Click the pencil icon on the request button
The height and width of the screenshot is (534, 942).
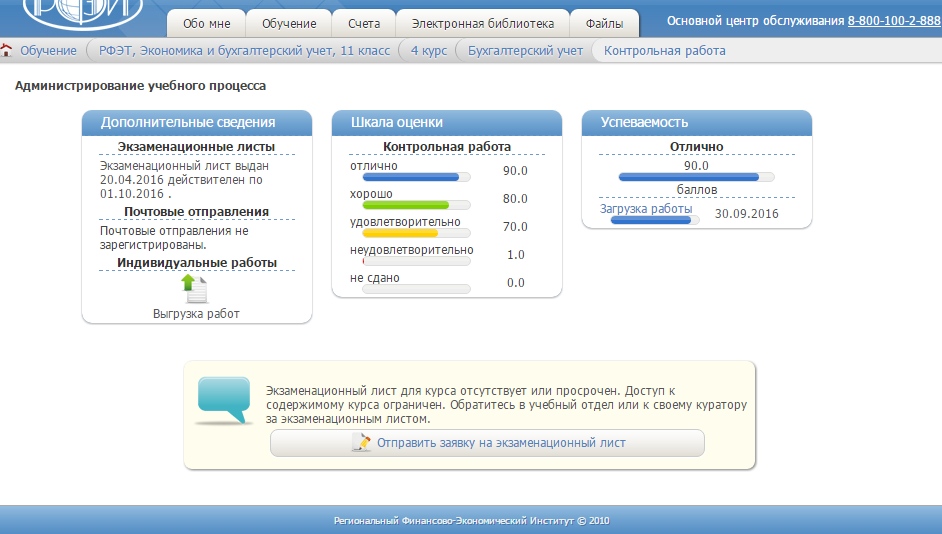(361, 442)
